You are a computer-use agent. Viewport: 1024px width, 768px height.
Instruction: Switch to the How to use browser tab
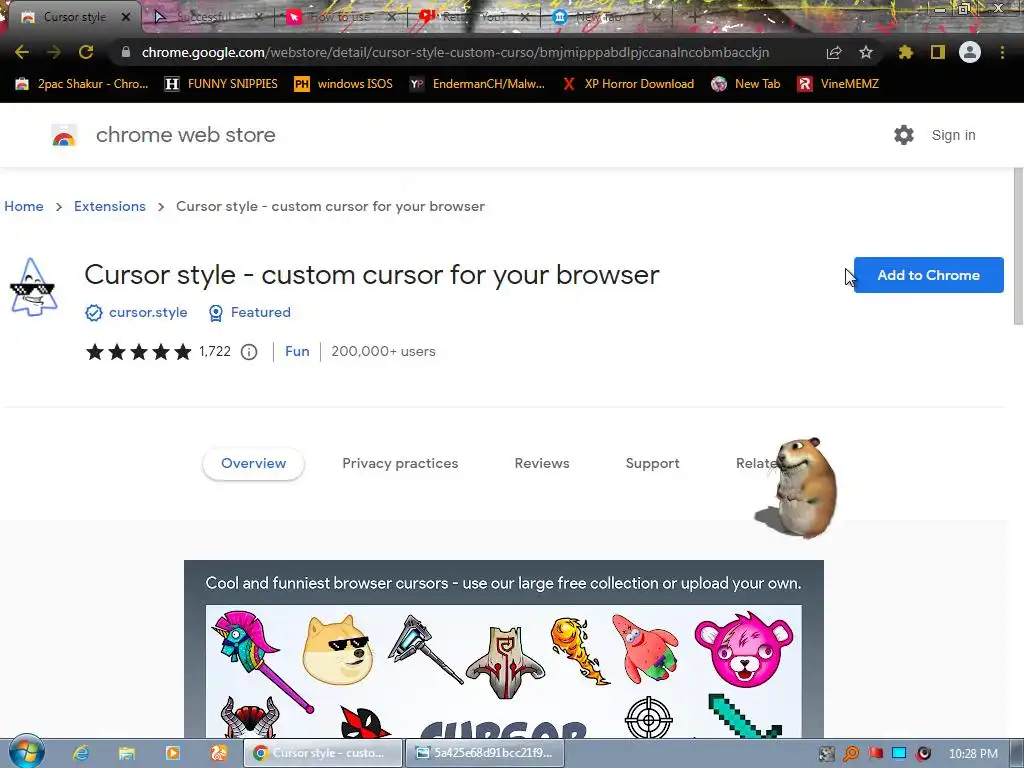tap(340, 17)
